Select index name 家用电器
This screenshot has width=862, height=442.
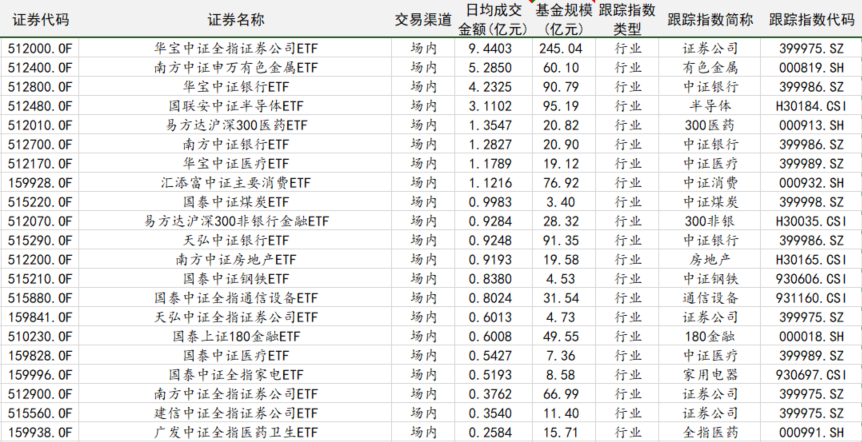[x=710, y=375]
